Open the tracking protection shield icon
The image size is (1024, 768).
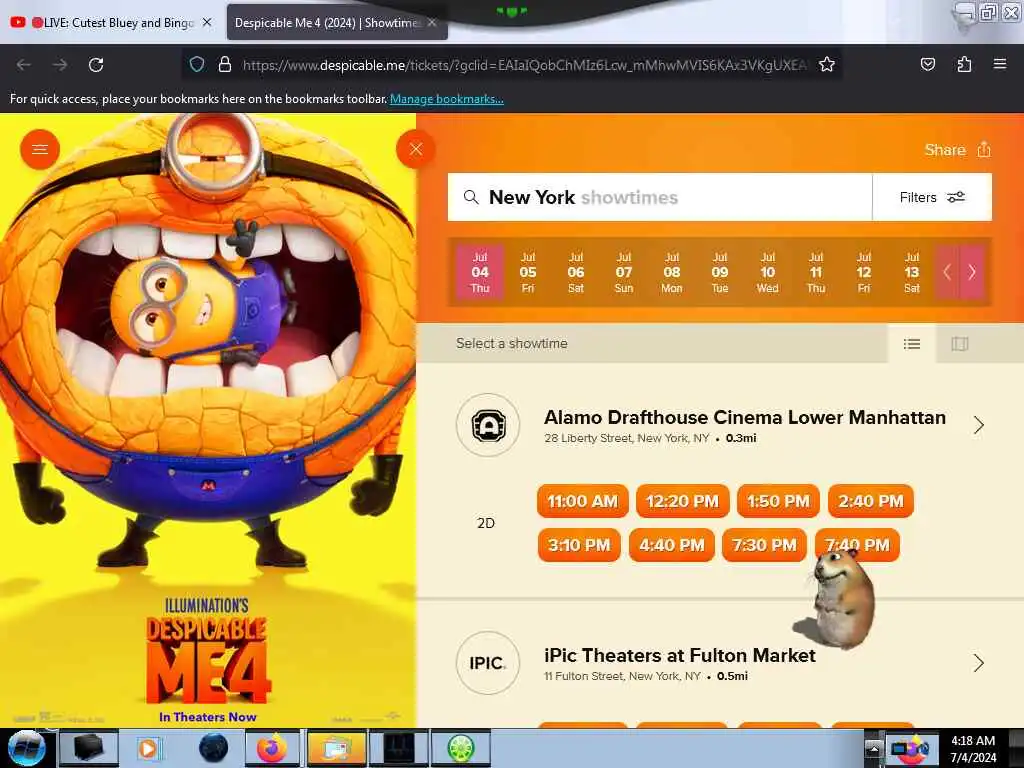197,64
